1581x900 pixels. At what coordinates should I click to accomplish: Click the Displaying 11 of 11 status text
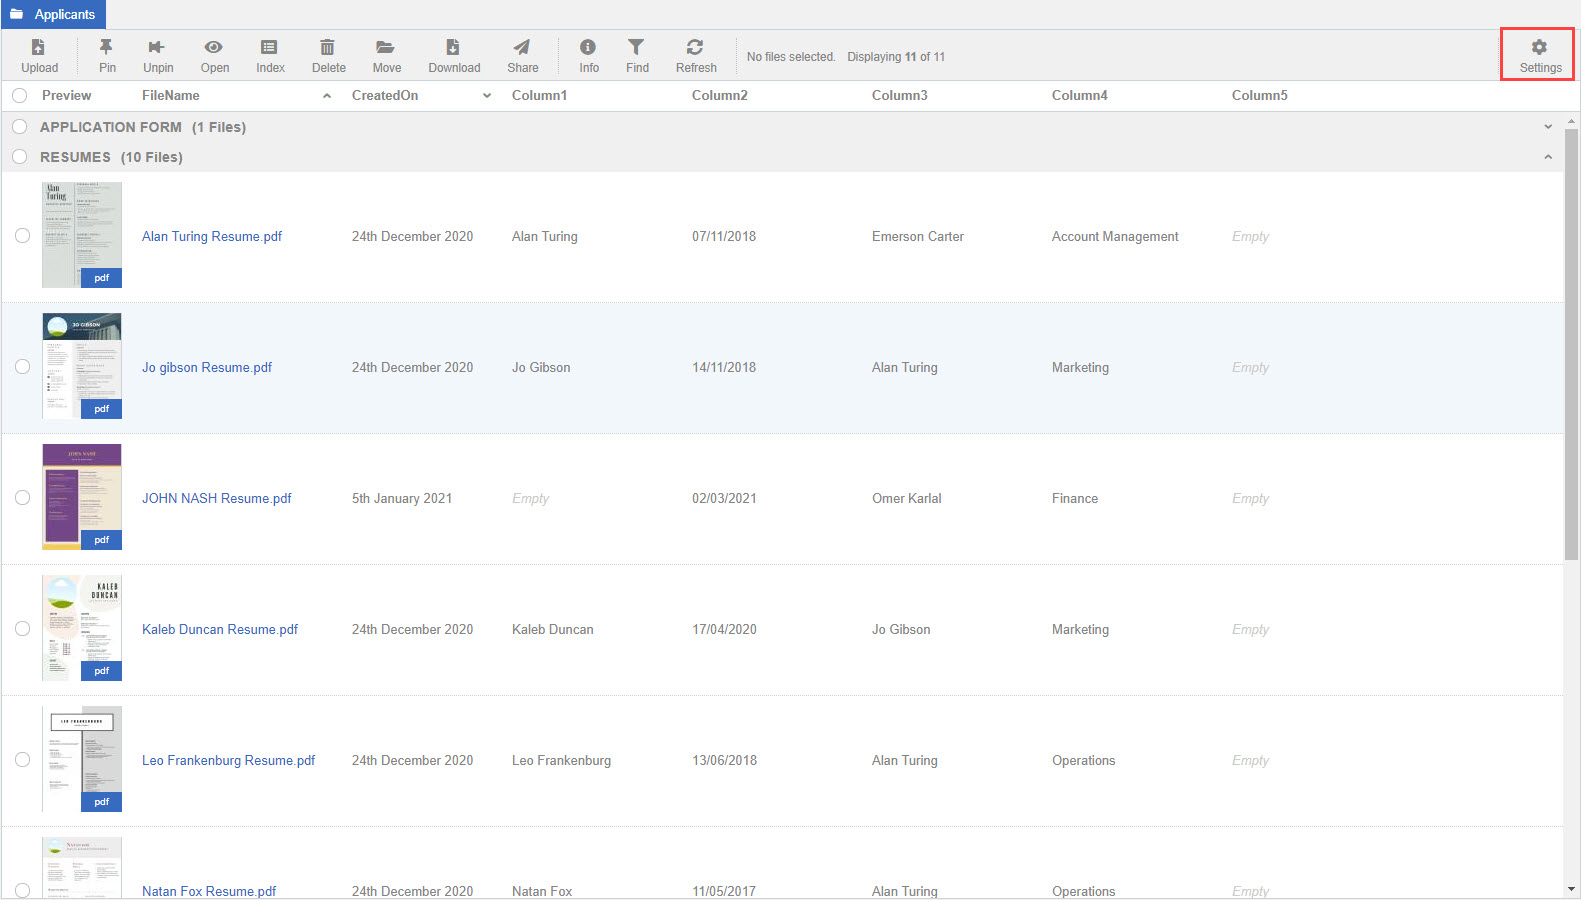coord(896,57)
